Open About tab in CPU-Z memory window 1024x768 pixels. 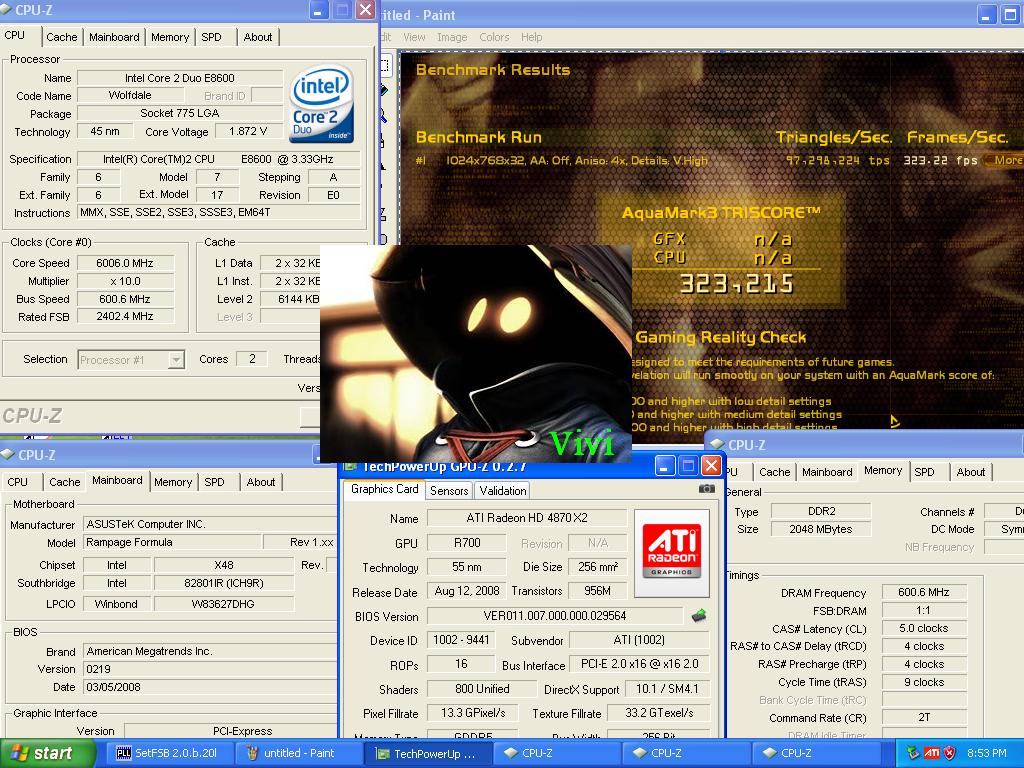[970, 472]
